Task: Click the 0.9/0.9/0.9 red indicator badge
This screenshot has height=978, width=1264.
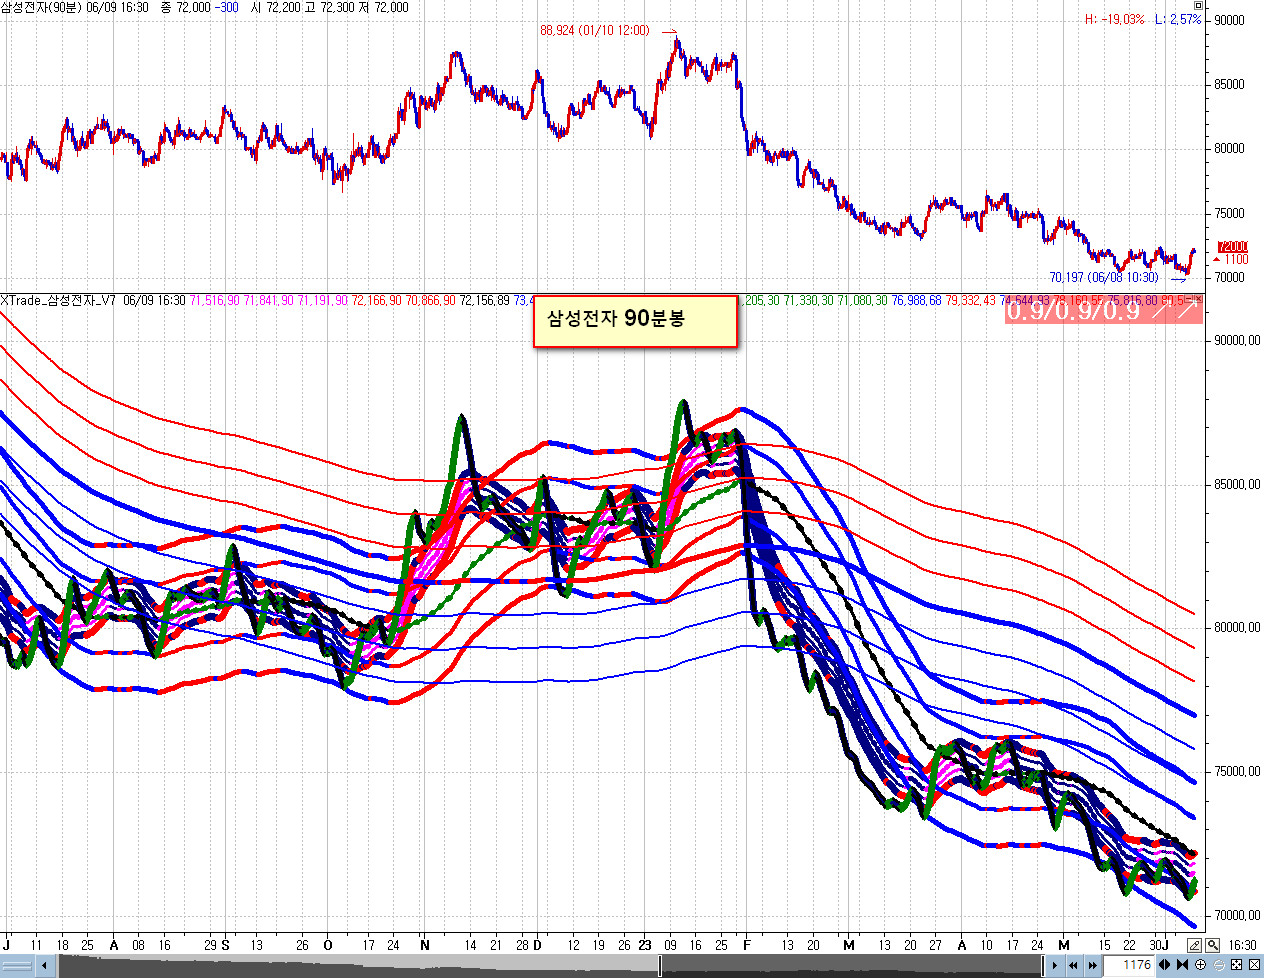Action: coord(1103,310)
